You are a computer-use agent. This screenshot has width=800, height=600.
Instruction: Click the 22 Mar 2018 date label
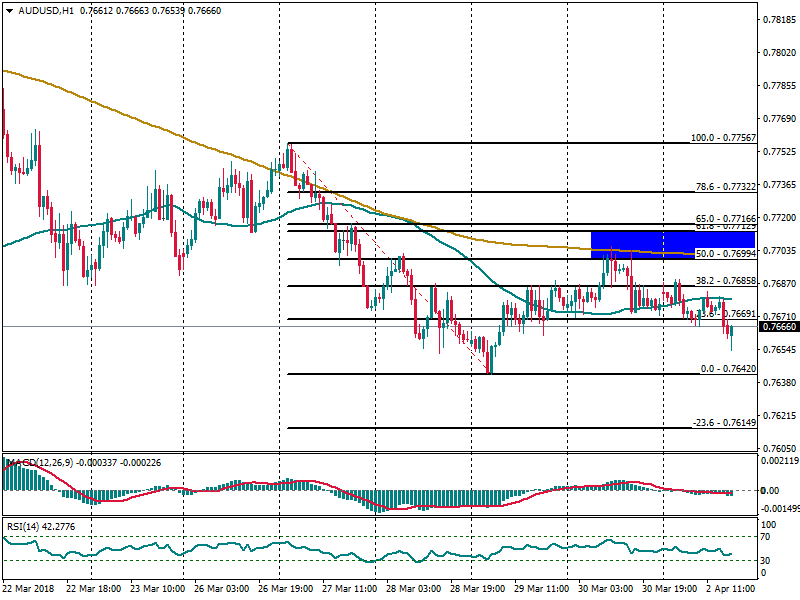[30, 590]
